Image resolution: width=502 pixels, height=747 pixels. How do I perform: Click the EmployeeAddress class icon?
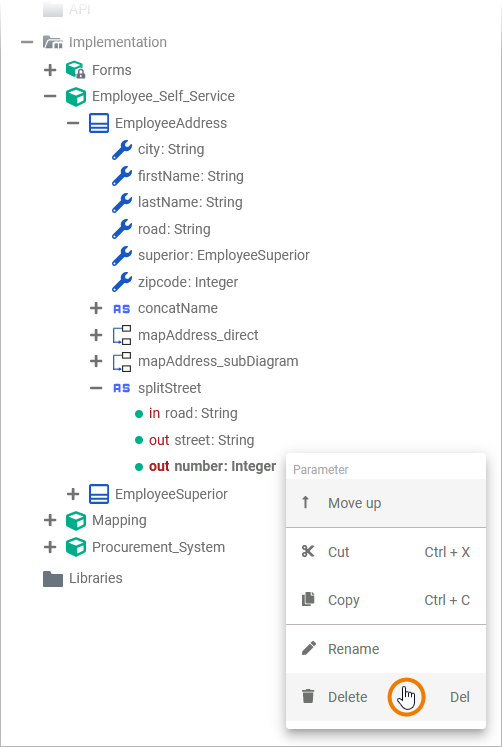click(99, 123)
